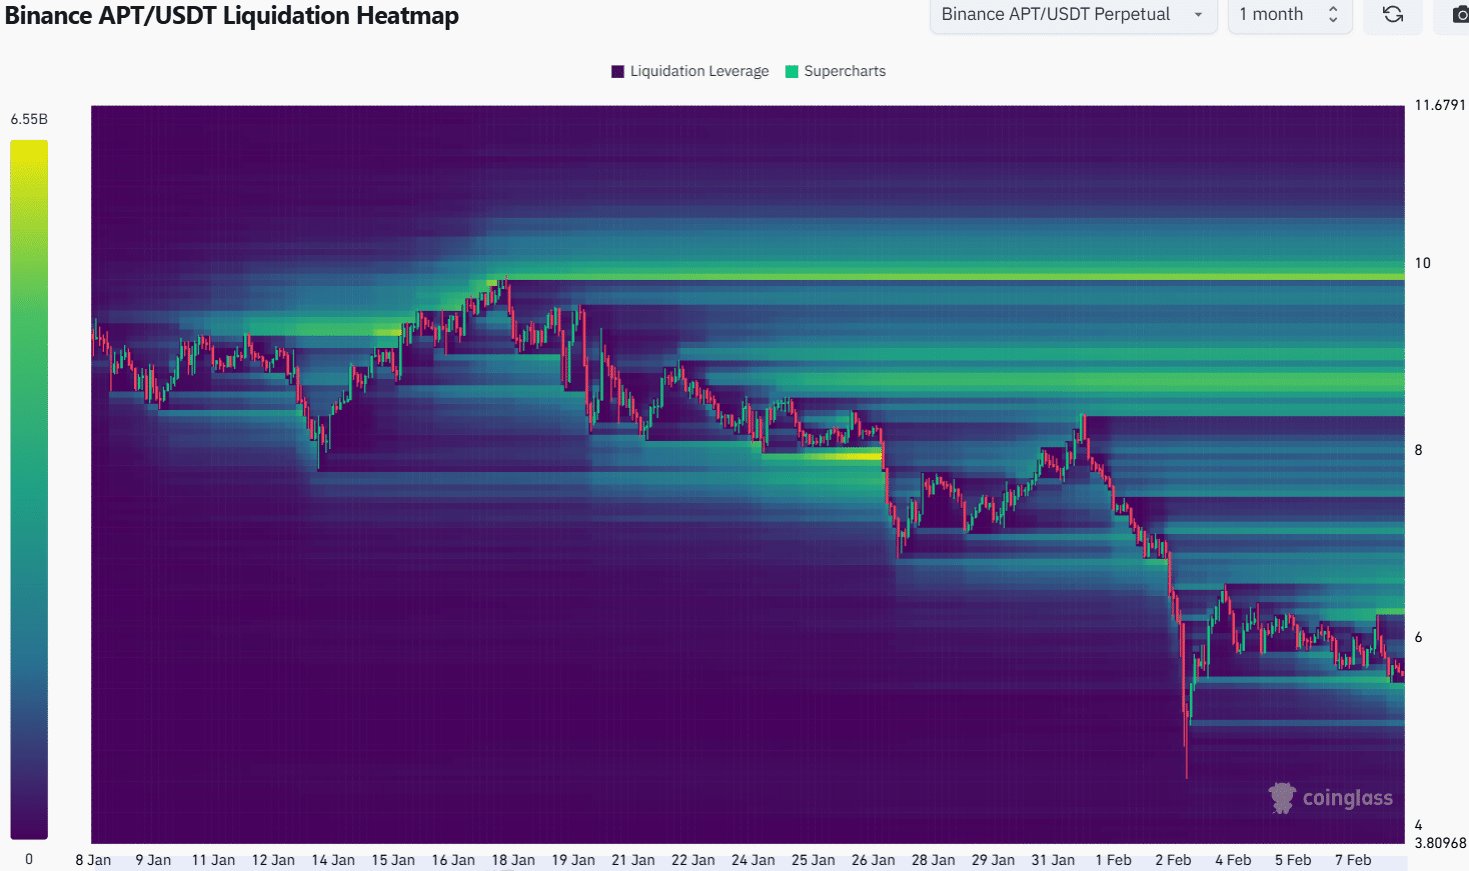The height and width of the screenshot is (871, 1469).
Task: Toggle the Supercharts legend entry
Action: click(836, 71)
